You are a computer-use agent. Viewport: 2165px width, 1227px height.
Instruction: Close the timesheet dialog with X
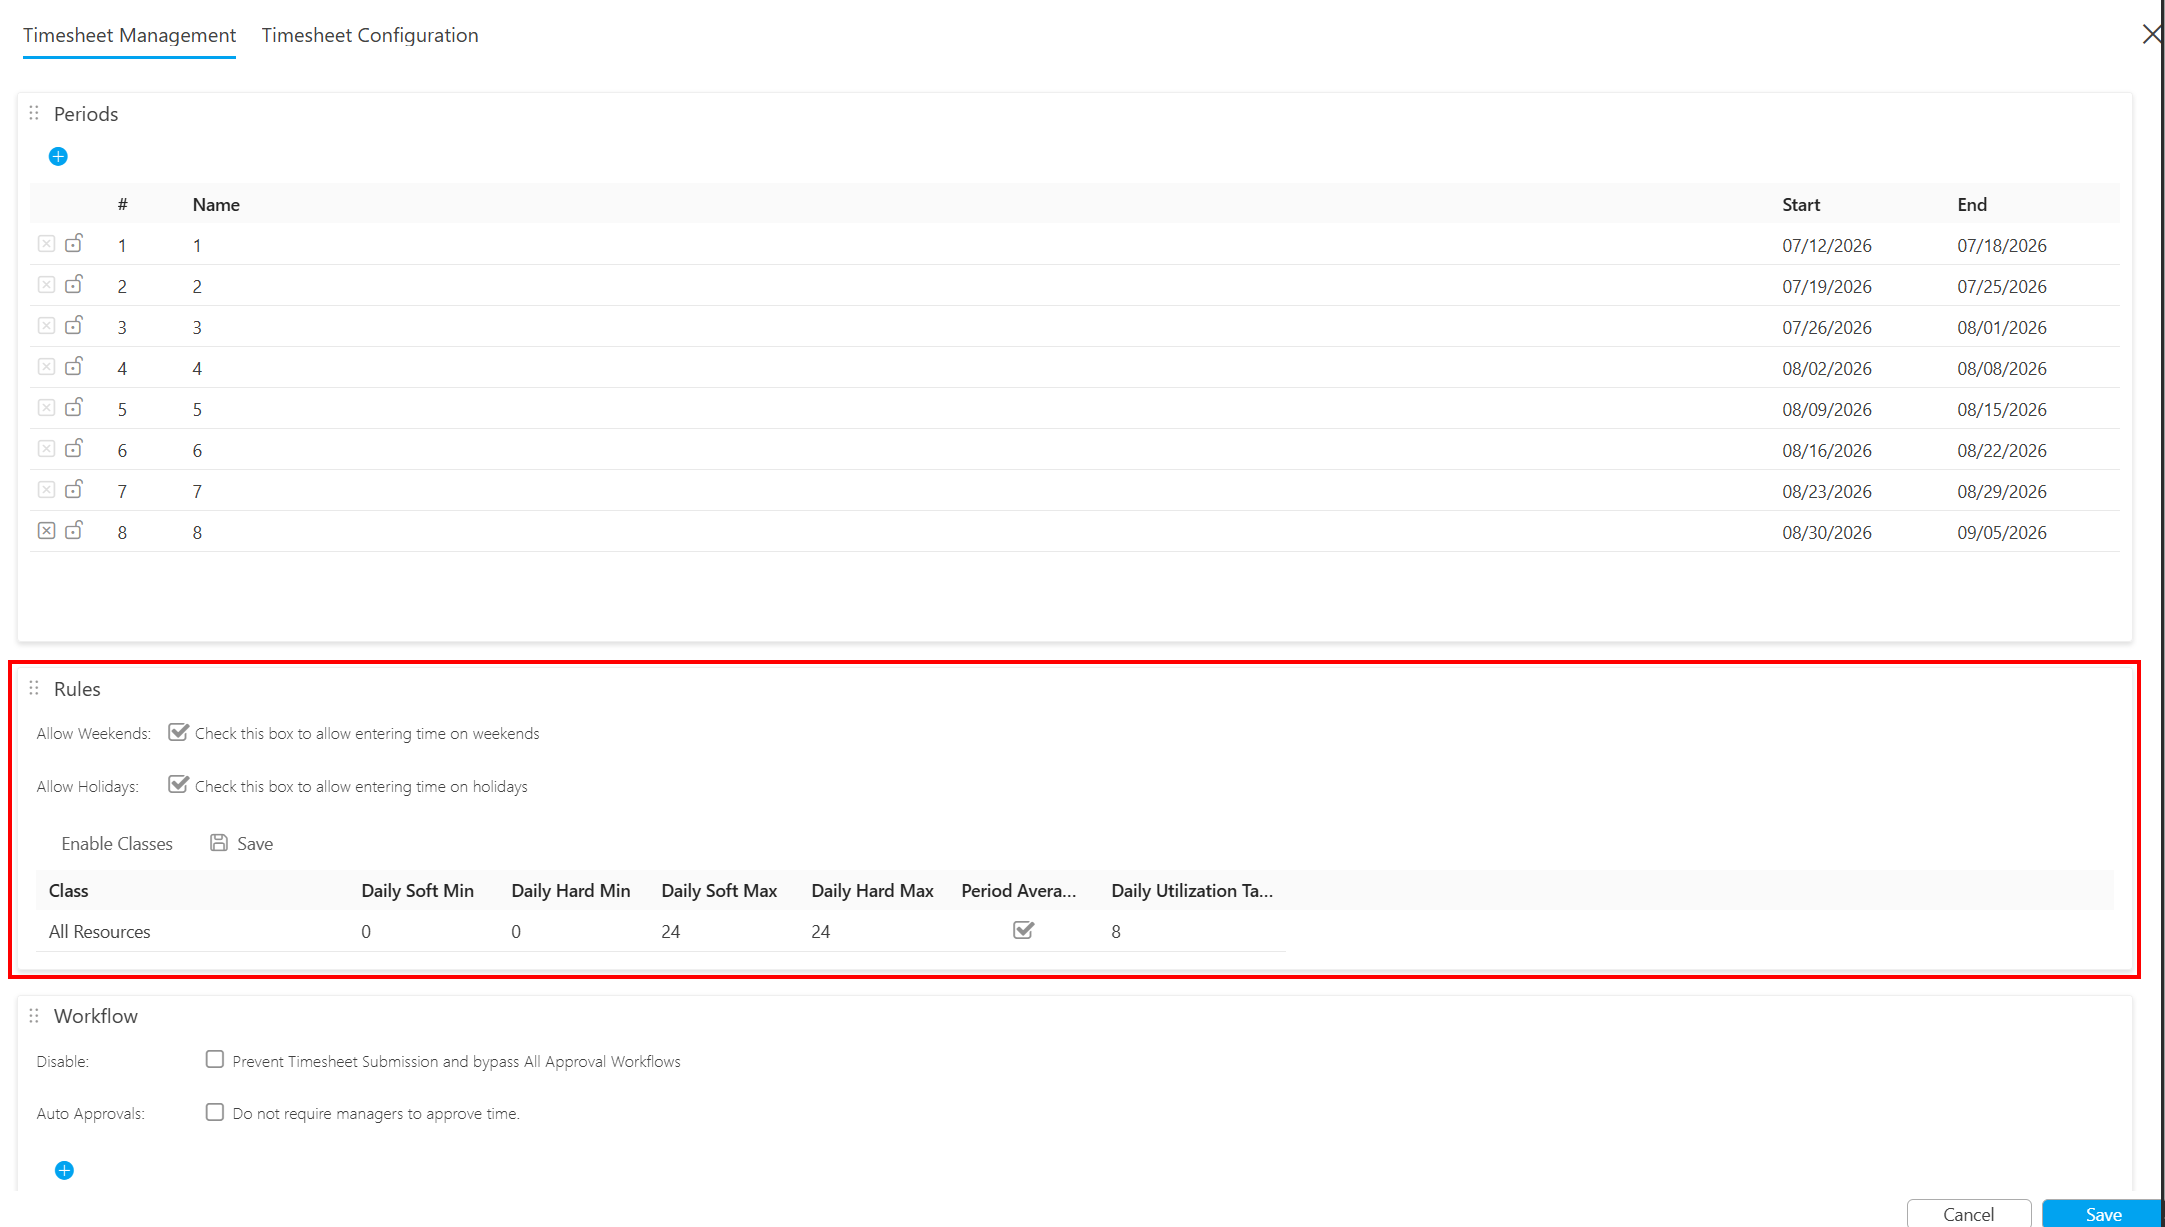(2151, 34)
